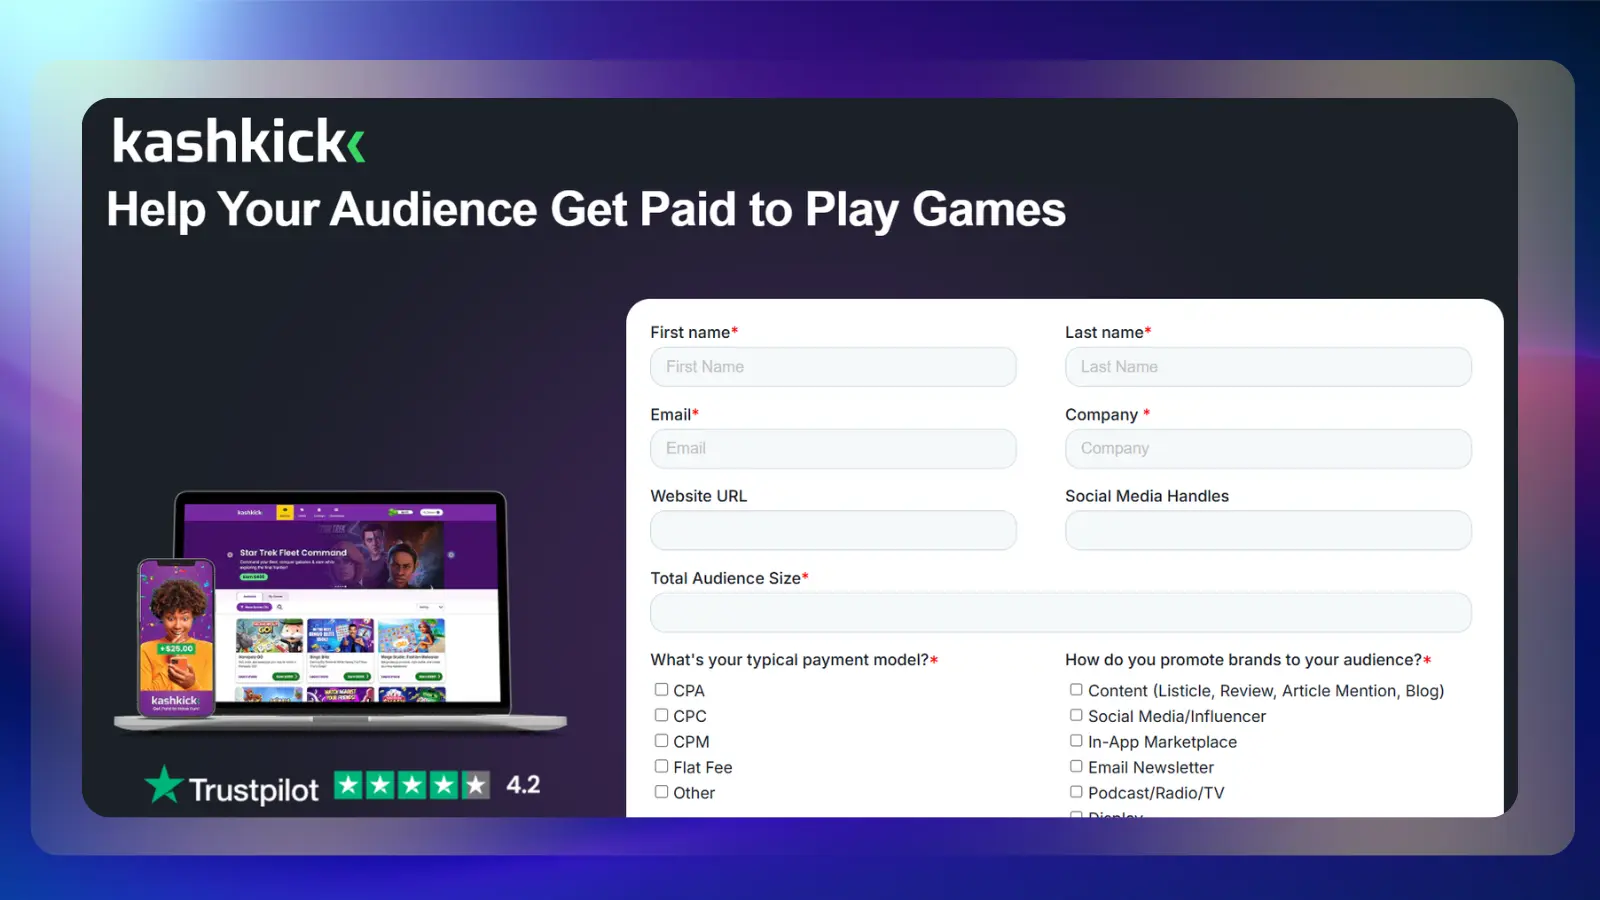The width and height of the screenshot is (1600, 900).
Task: Focus the First name field
Action: point(833,367)
